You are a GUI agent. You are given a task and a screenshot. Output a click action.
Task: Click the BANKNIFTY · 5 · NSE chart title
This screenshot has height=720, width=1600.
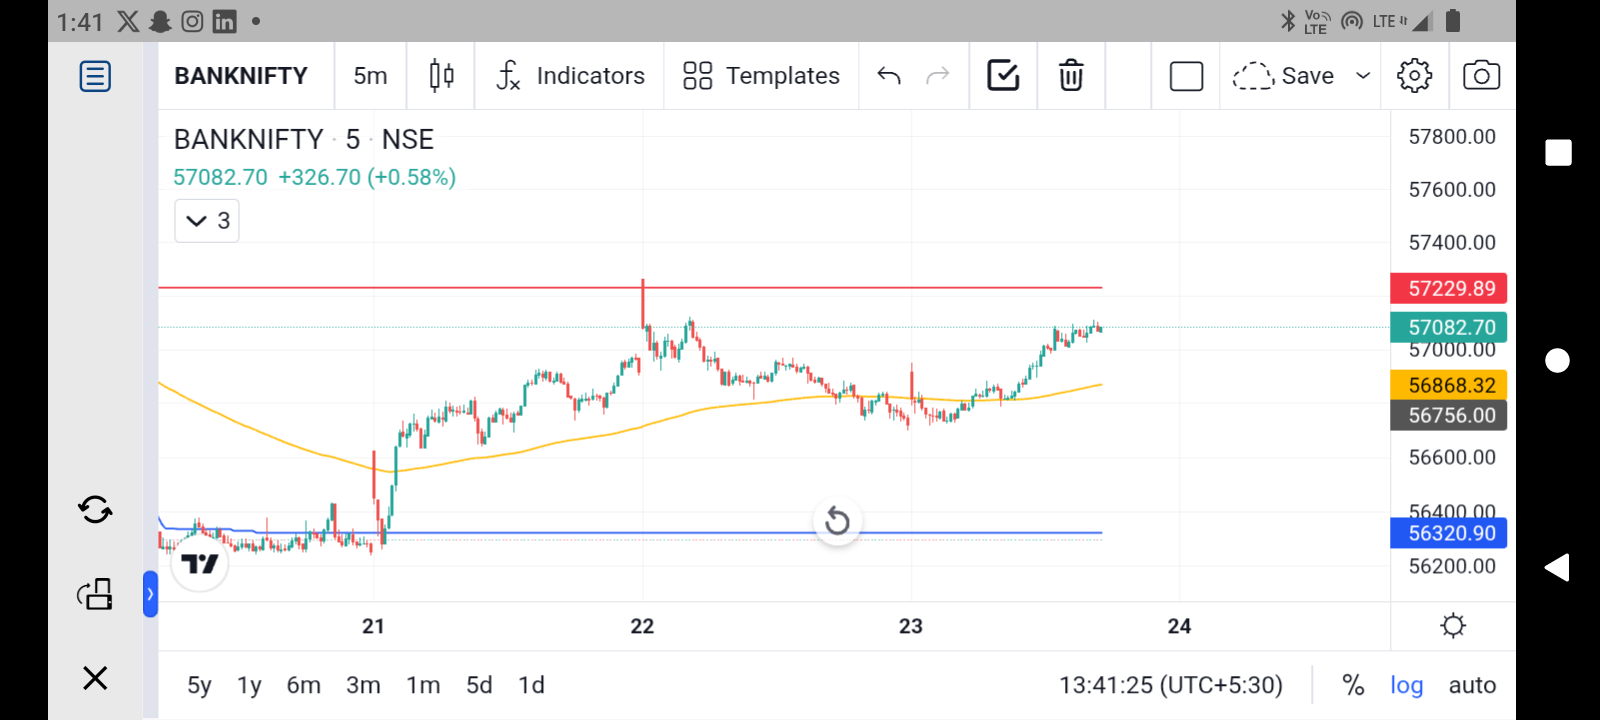coord(304,140)
